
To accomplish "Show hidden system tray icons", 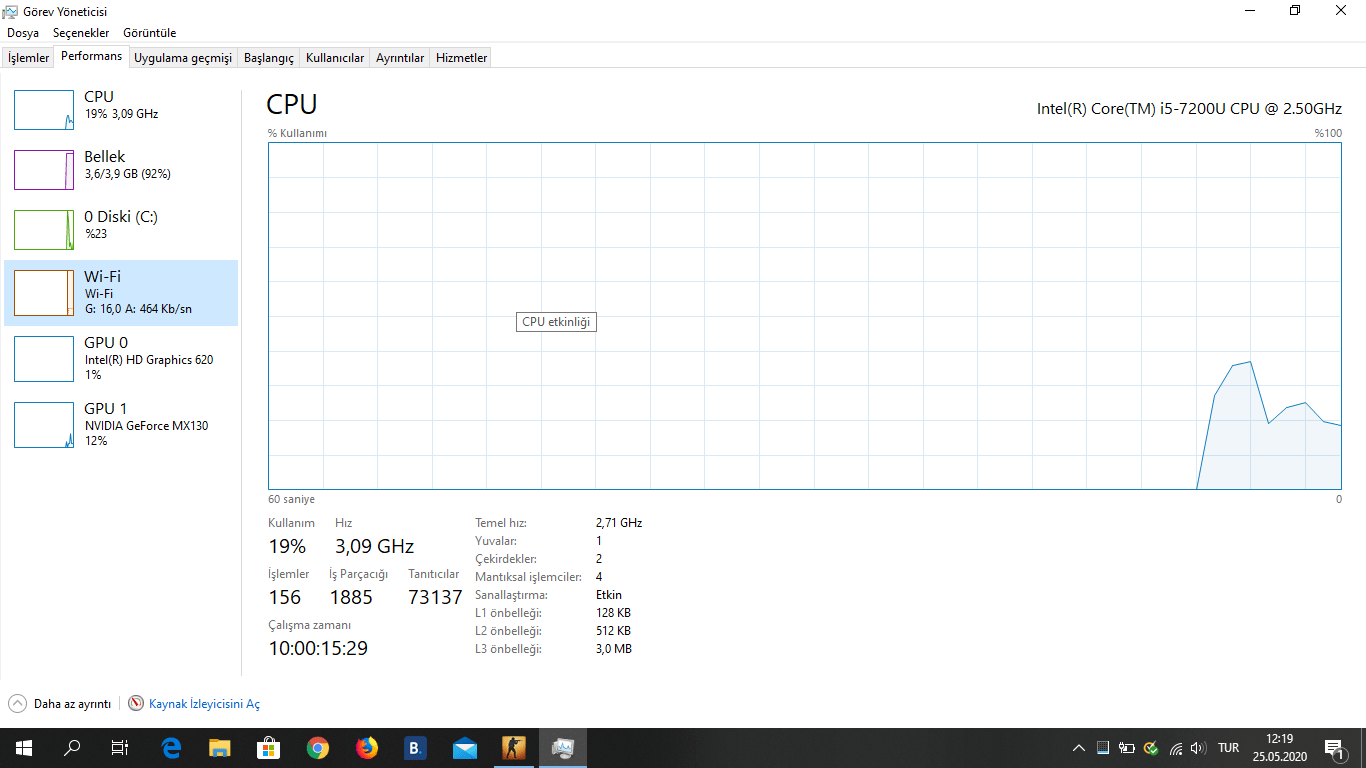I will coord(1078,748).
